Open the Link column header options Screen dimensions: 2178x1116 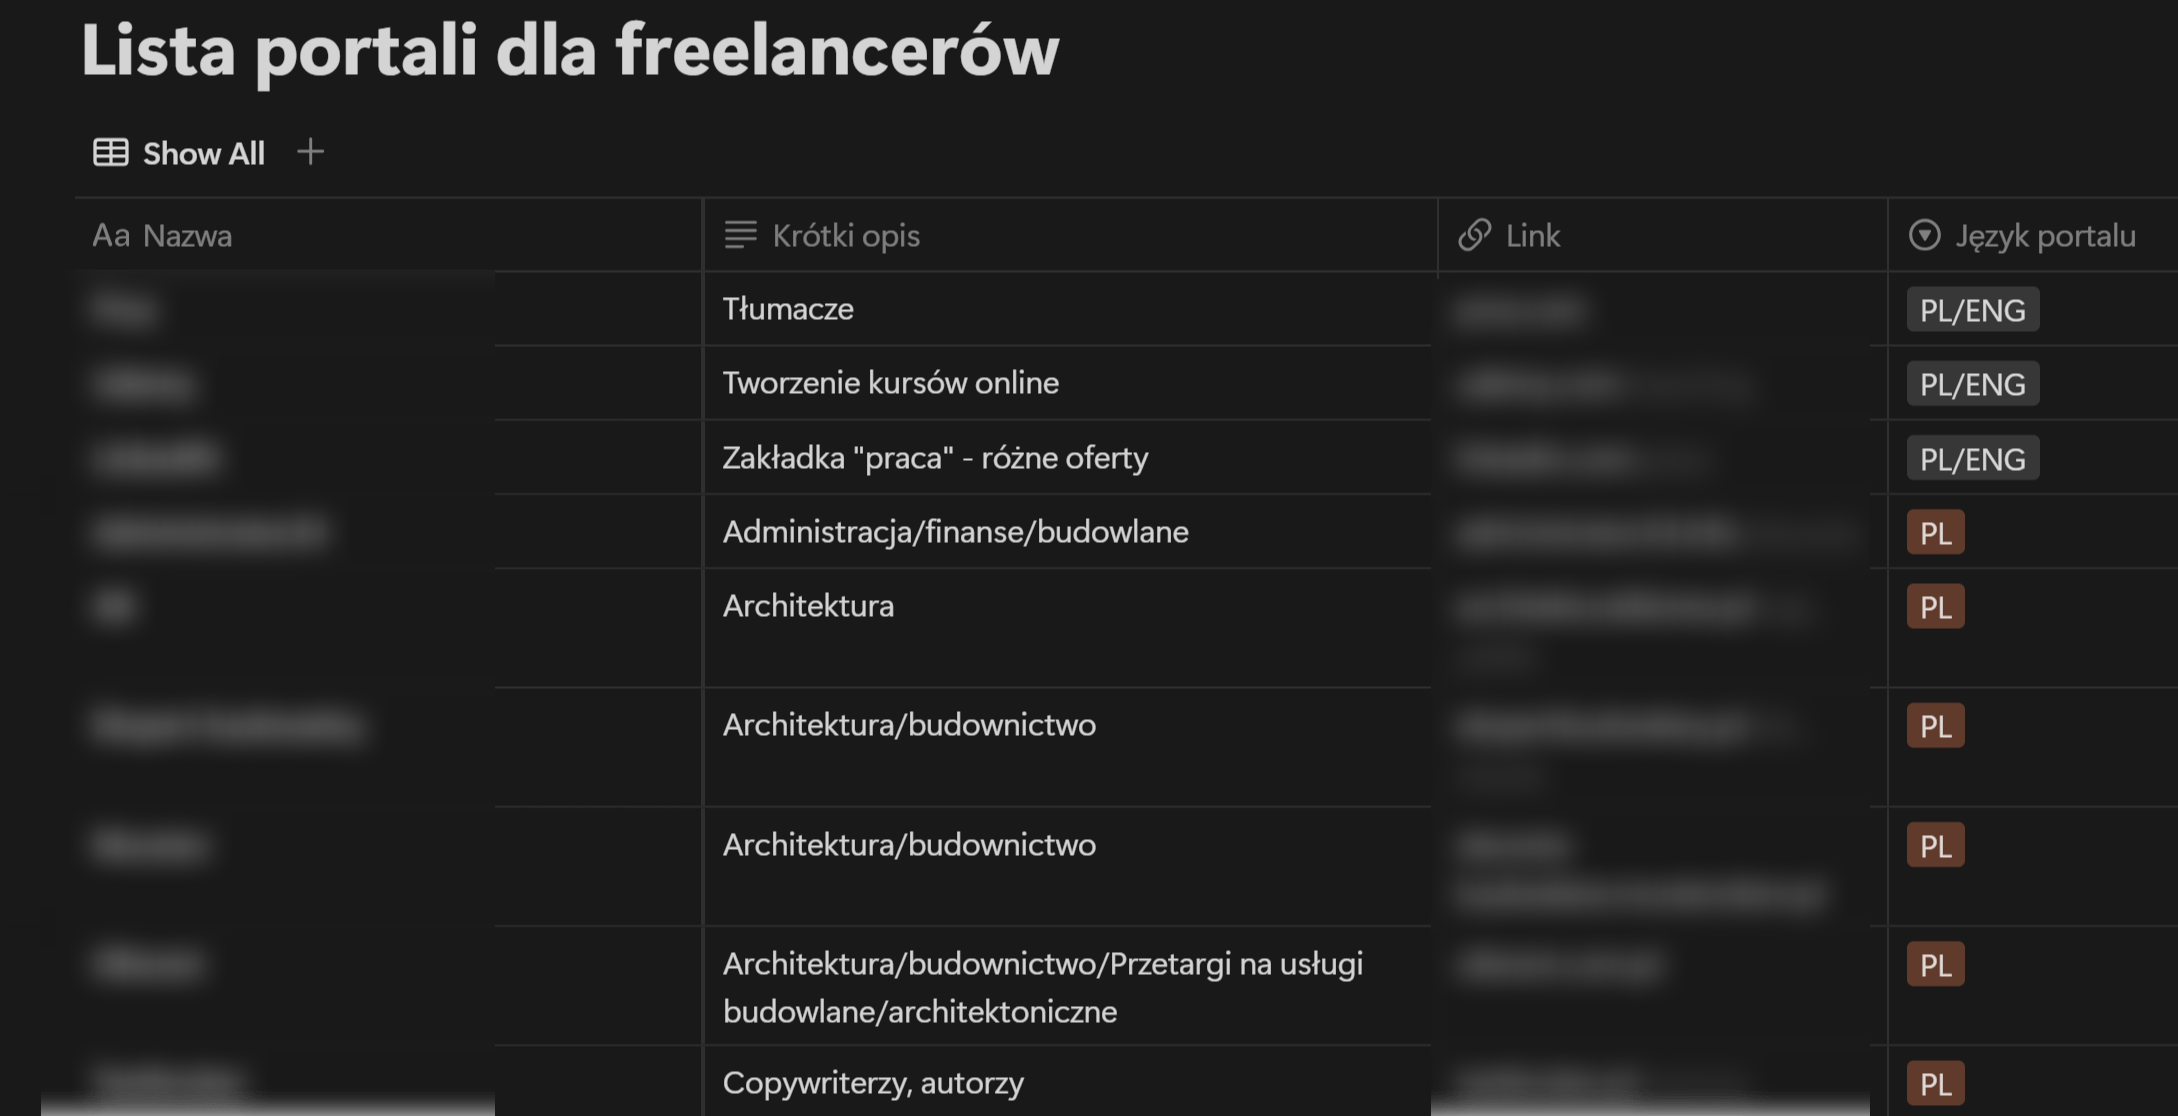[1532, 236]
